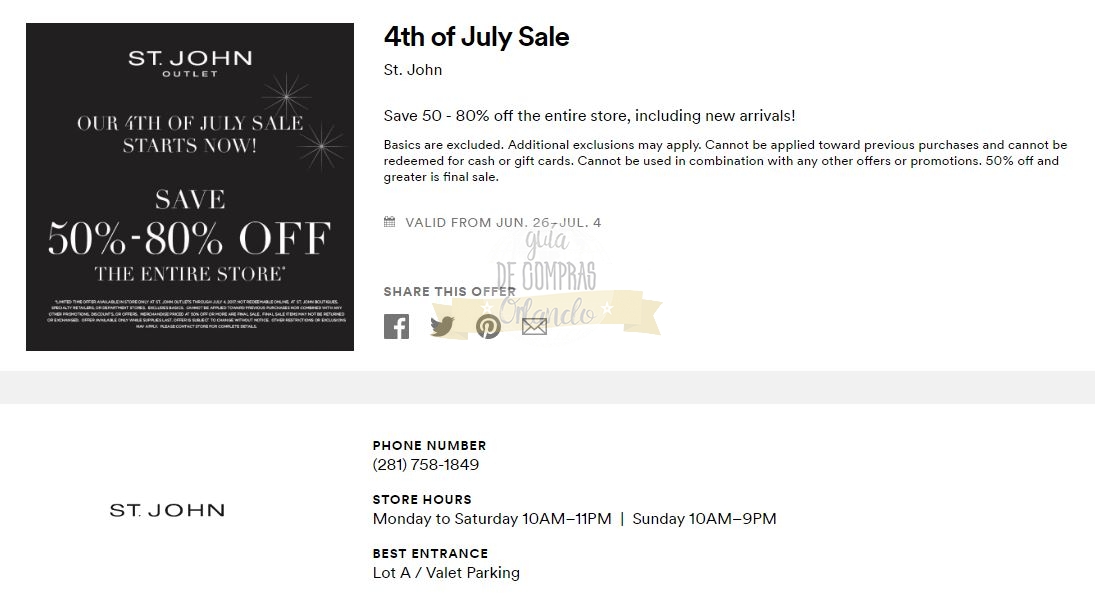Image resolution: width=1095 pixels, height=595 pixels.
Task: Click the "Lot A / Valet Parking" entrance text
Action: [x=446, y=573]
